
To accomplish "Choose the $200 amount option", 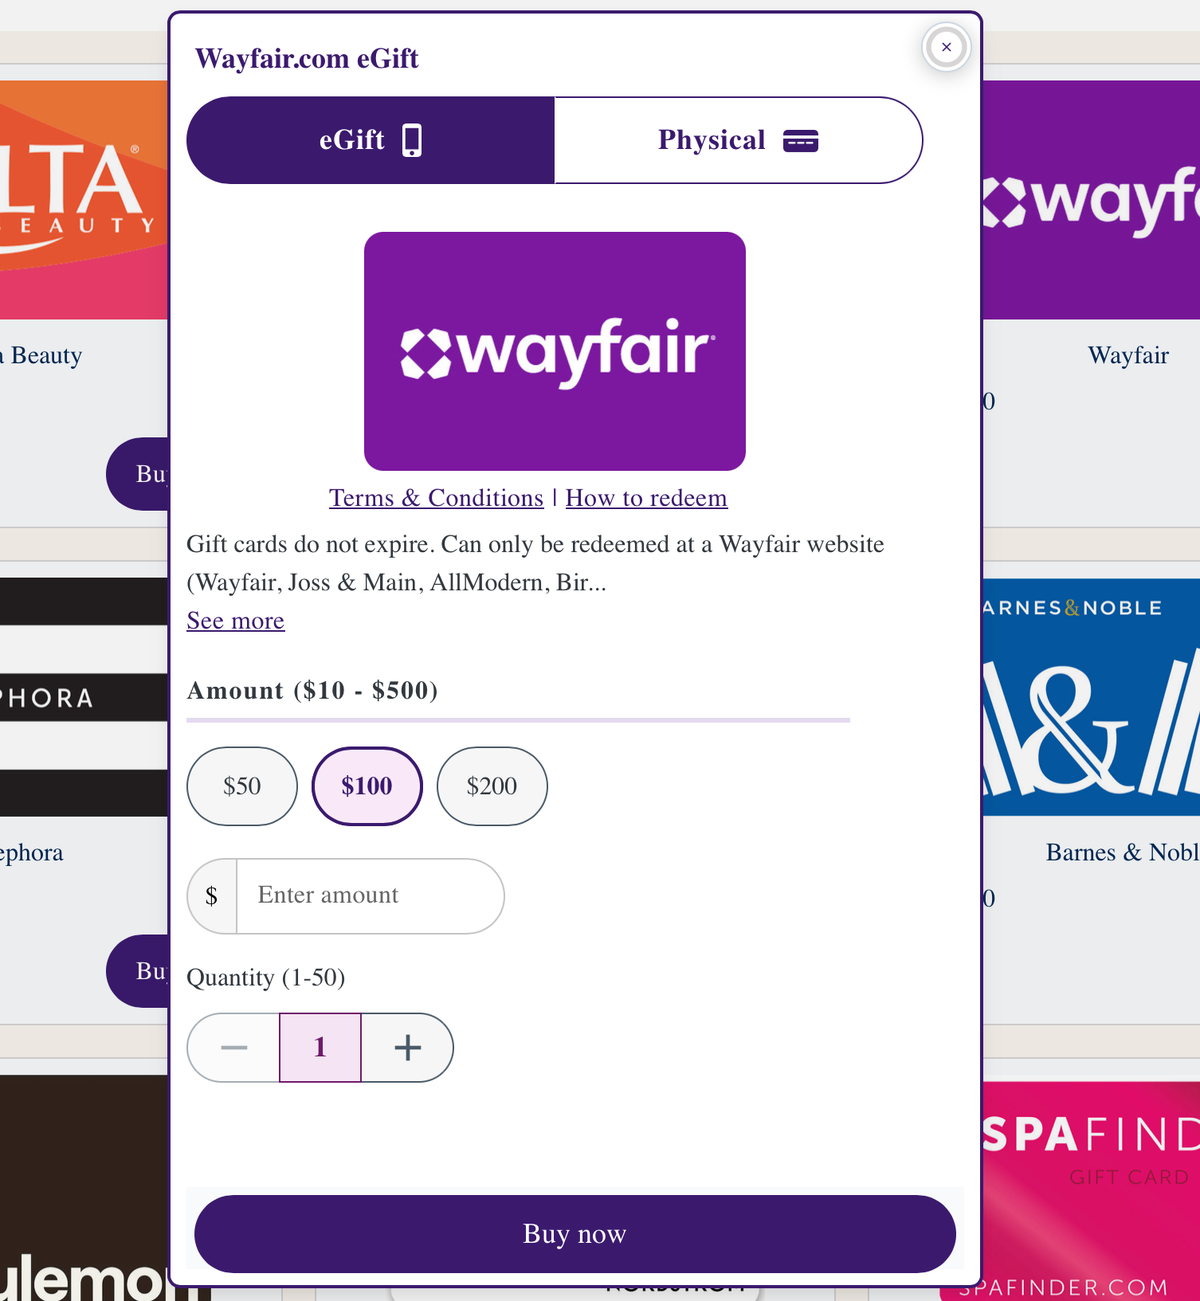I will click(x=492, y=786).
